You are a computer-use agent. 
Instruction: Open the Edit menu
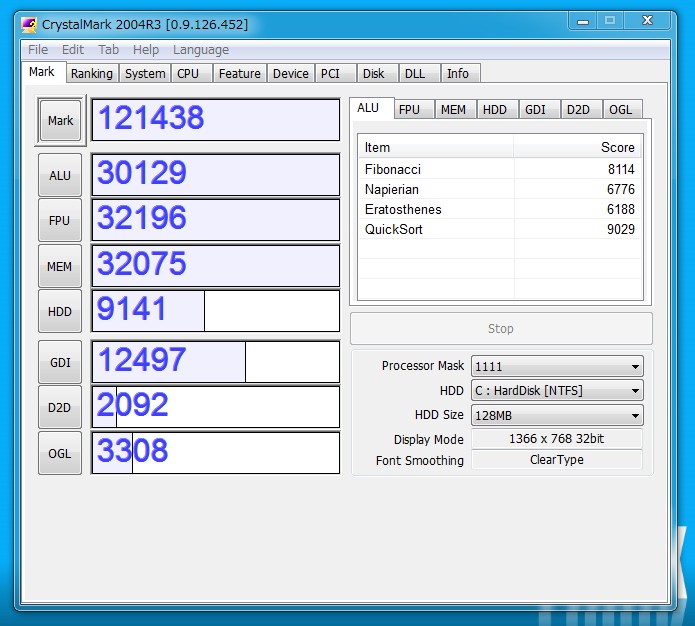pos(73,50)
